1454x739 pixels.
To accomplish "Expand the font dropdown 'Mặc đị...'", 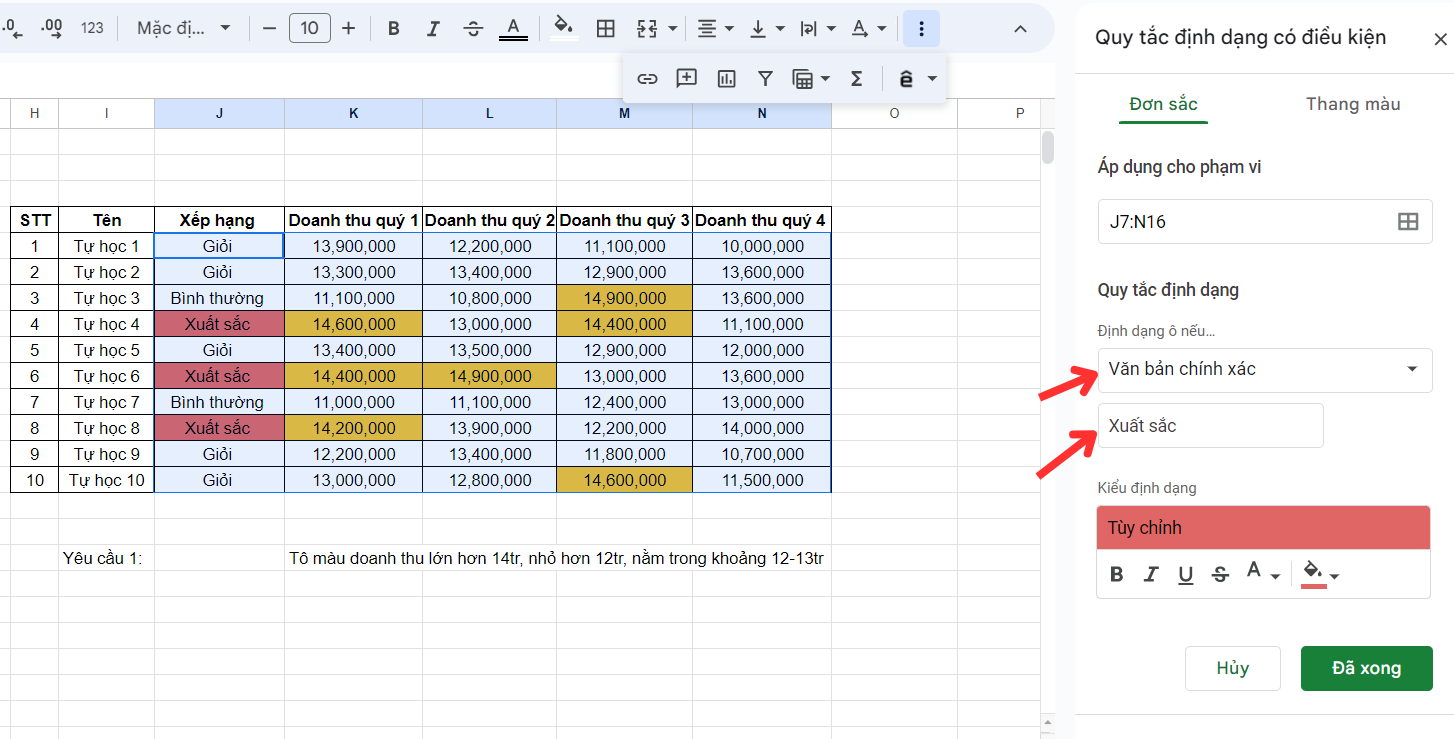I will point(184,28).
